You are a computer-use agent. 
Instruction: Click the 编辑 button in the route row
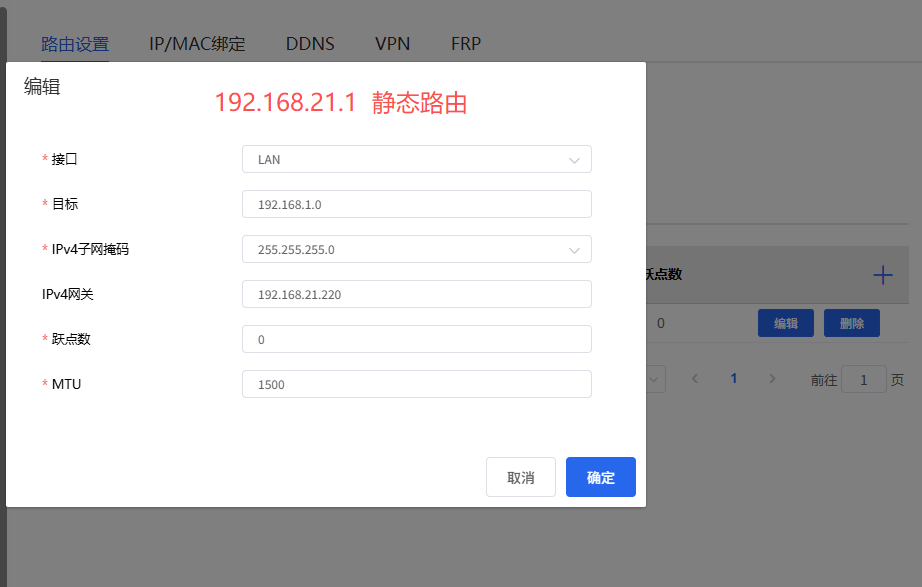click(x=785, y=323)
